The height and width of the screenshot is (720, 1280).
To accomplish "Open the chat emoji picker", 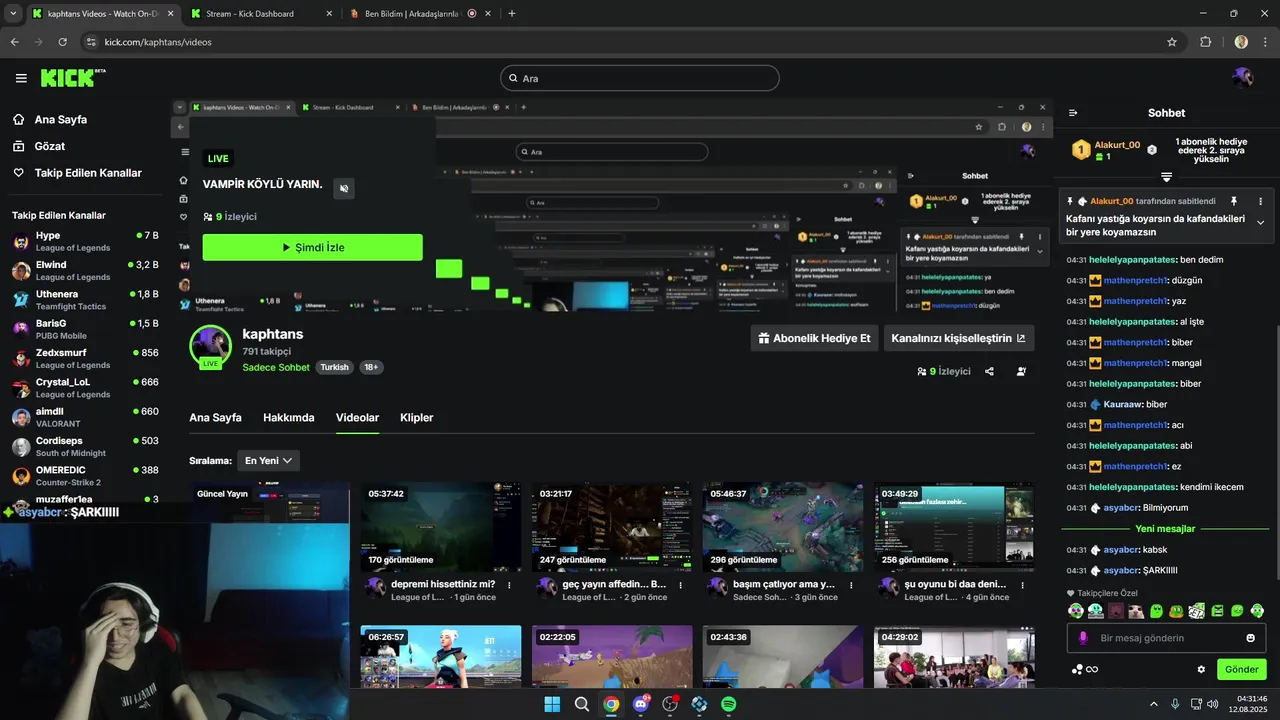I will point(1250,638).
